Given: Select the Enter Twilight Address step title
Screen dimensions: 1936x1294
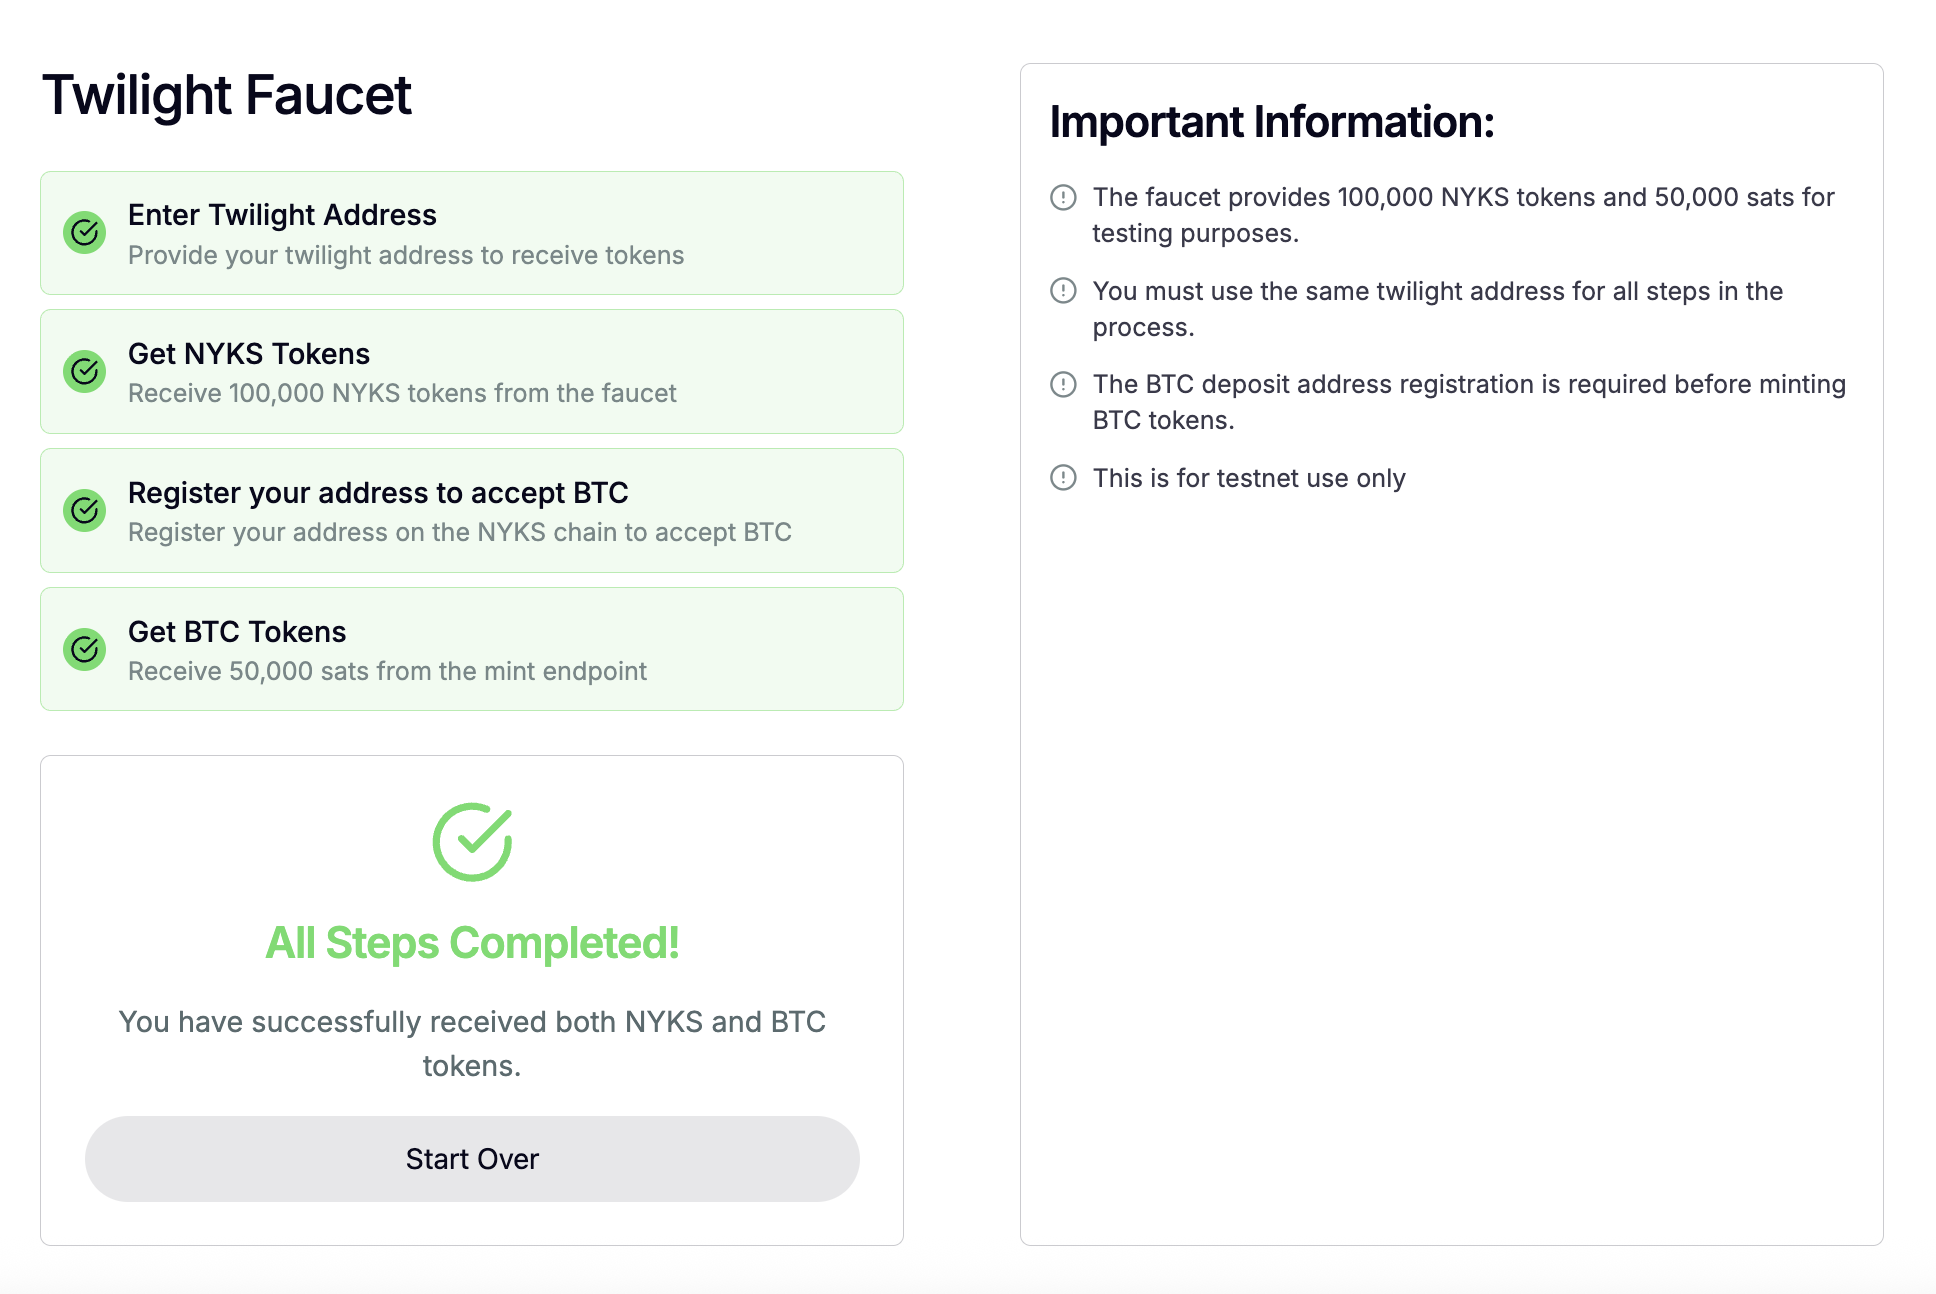Looking at the screenshot, I should coord(282,215).
